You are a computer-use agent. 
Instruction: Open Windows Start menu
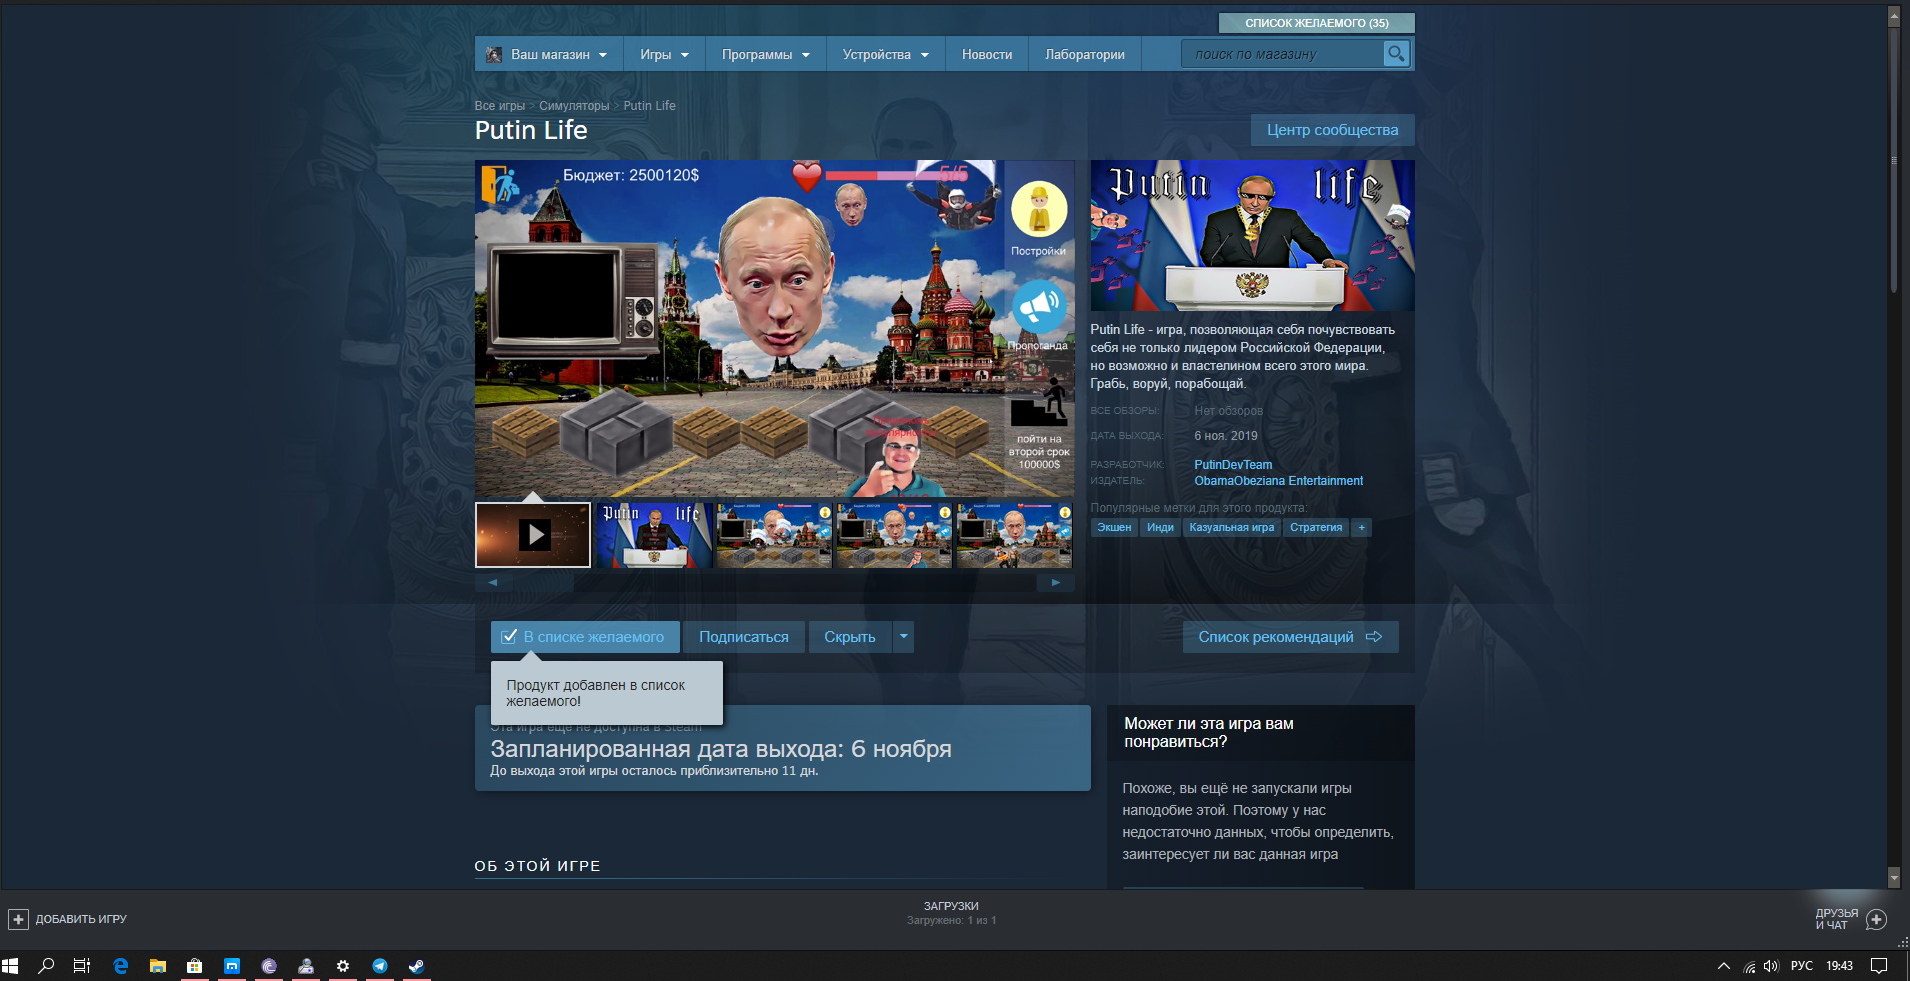[x=11, y=966]
